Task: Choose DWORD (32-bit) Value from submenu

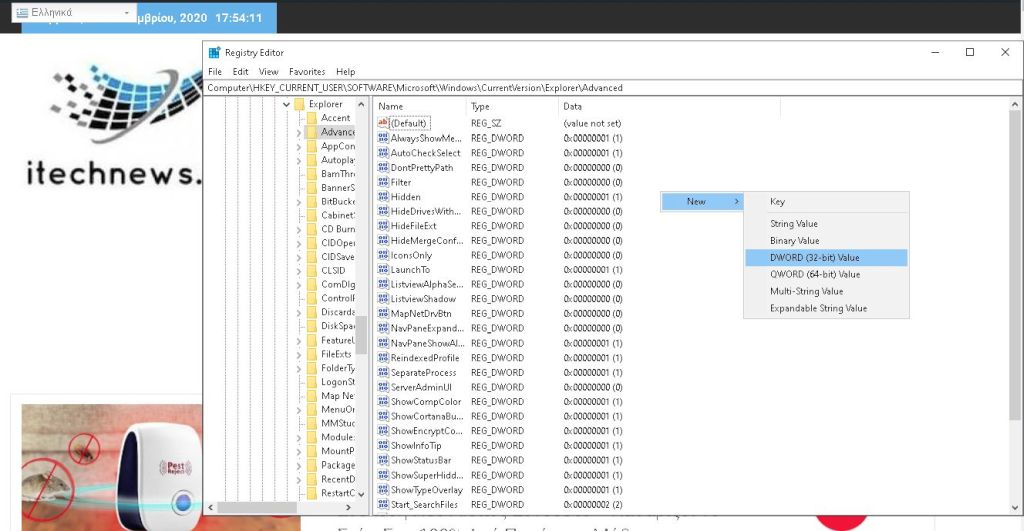Action: (826, 257)
